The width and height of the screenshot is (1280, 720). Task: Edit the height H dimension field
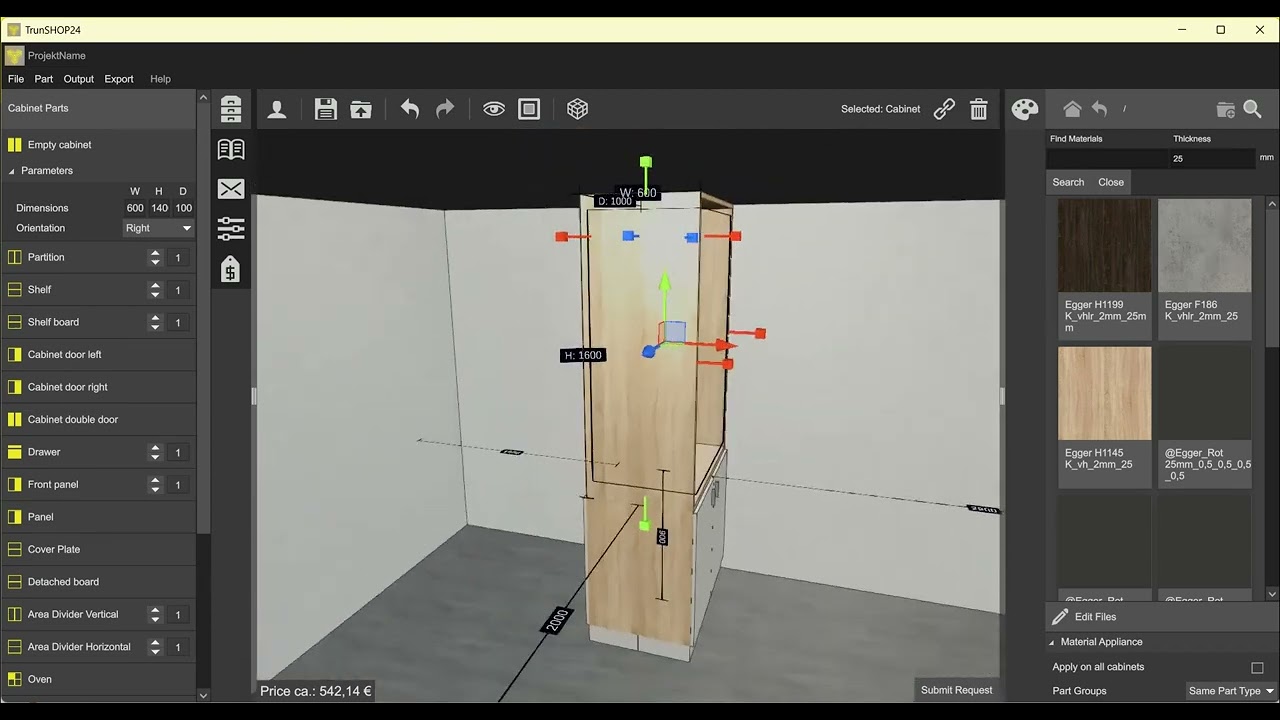click(x=159, y=208)
